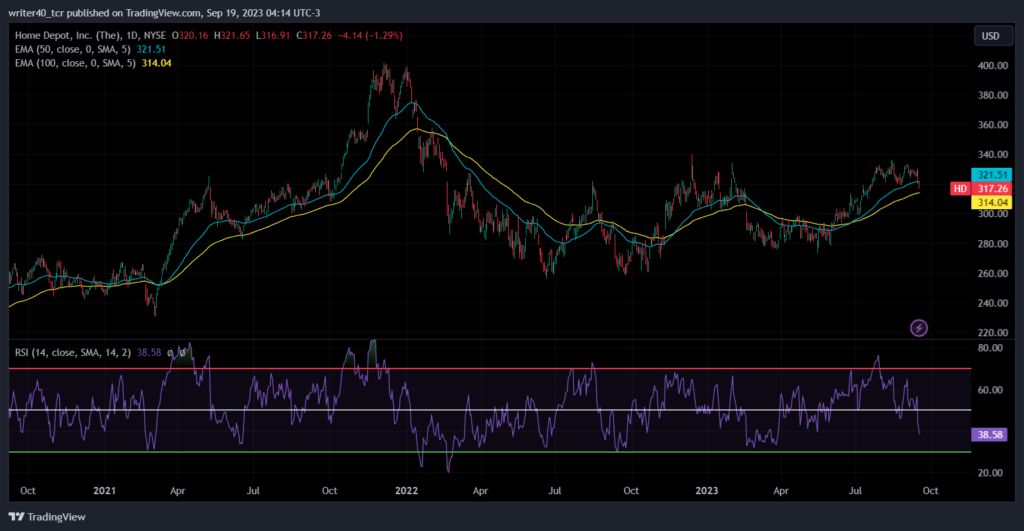Image resolution: width=1024 pixels, height=531 pixels.
Task: Select the RSI 14 indicator legend
Action: [x=72, y=353]
